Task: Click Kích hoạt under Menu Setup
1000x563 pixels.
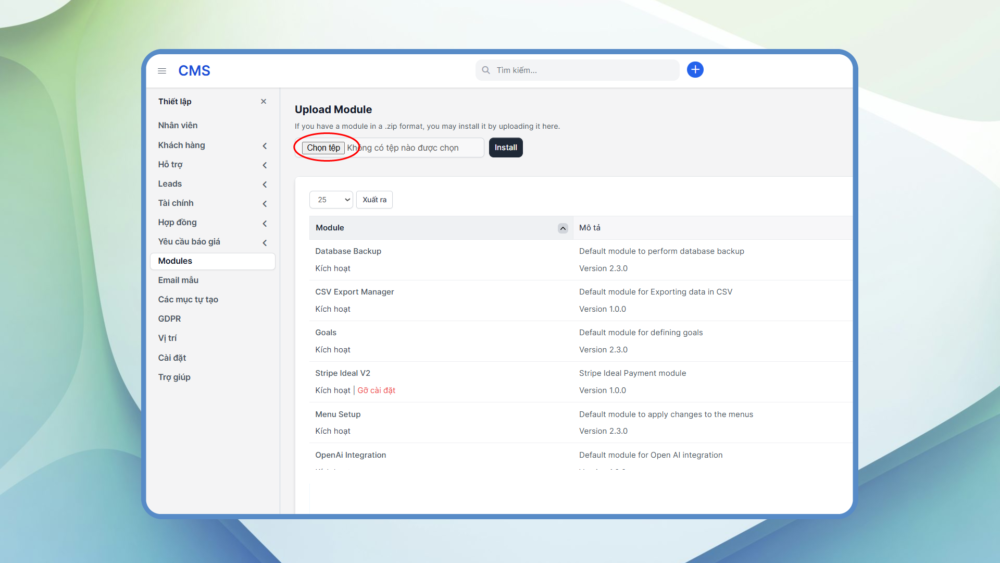Action: [x=332, y=431]
